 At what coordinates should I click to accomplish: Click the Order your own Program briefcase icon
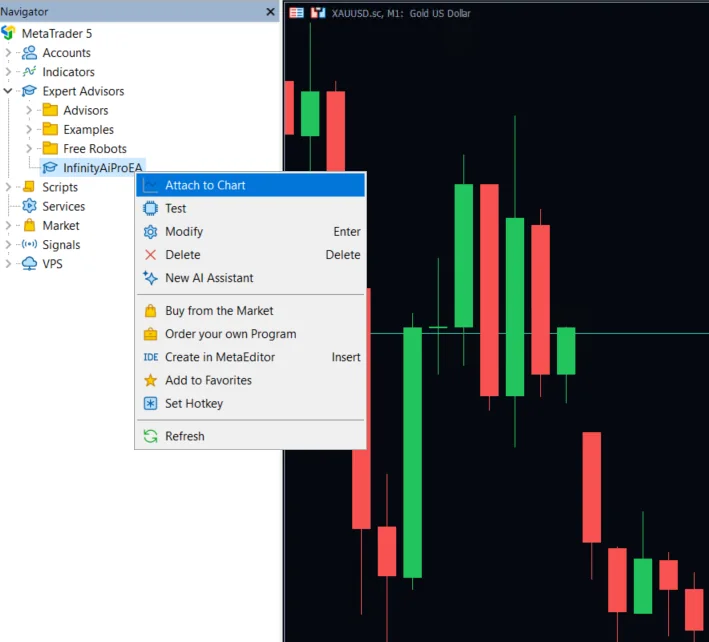(150, 334)
